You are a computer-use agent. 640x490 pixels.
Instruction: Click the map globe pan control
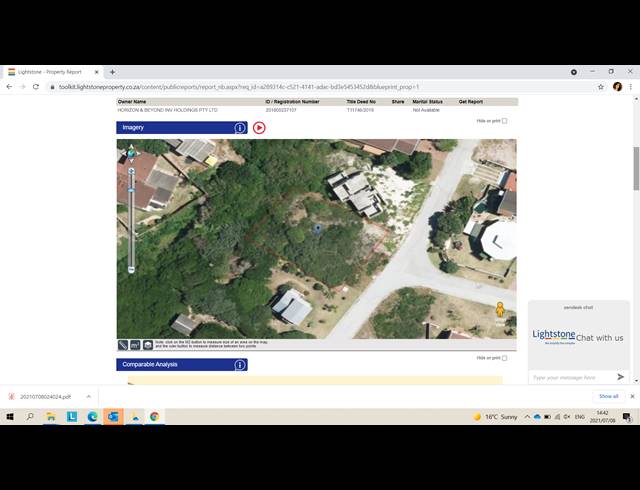[131, 154]
